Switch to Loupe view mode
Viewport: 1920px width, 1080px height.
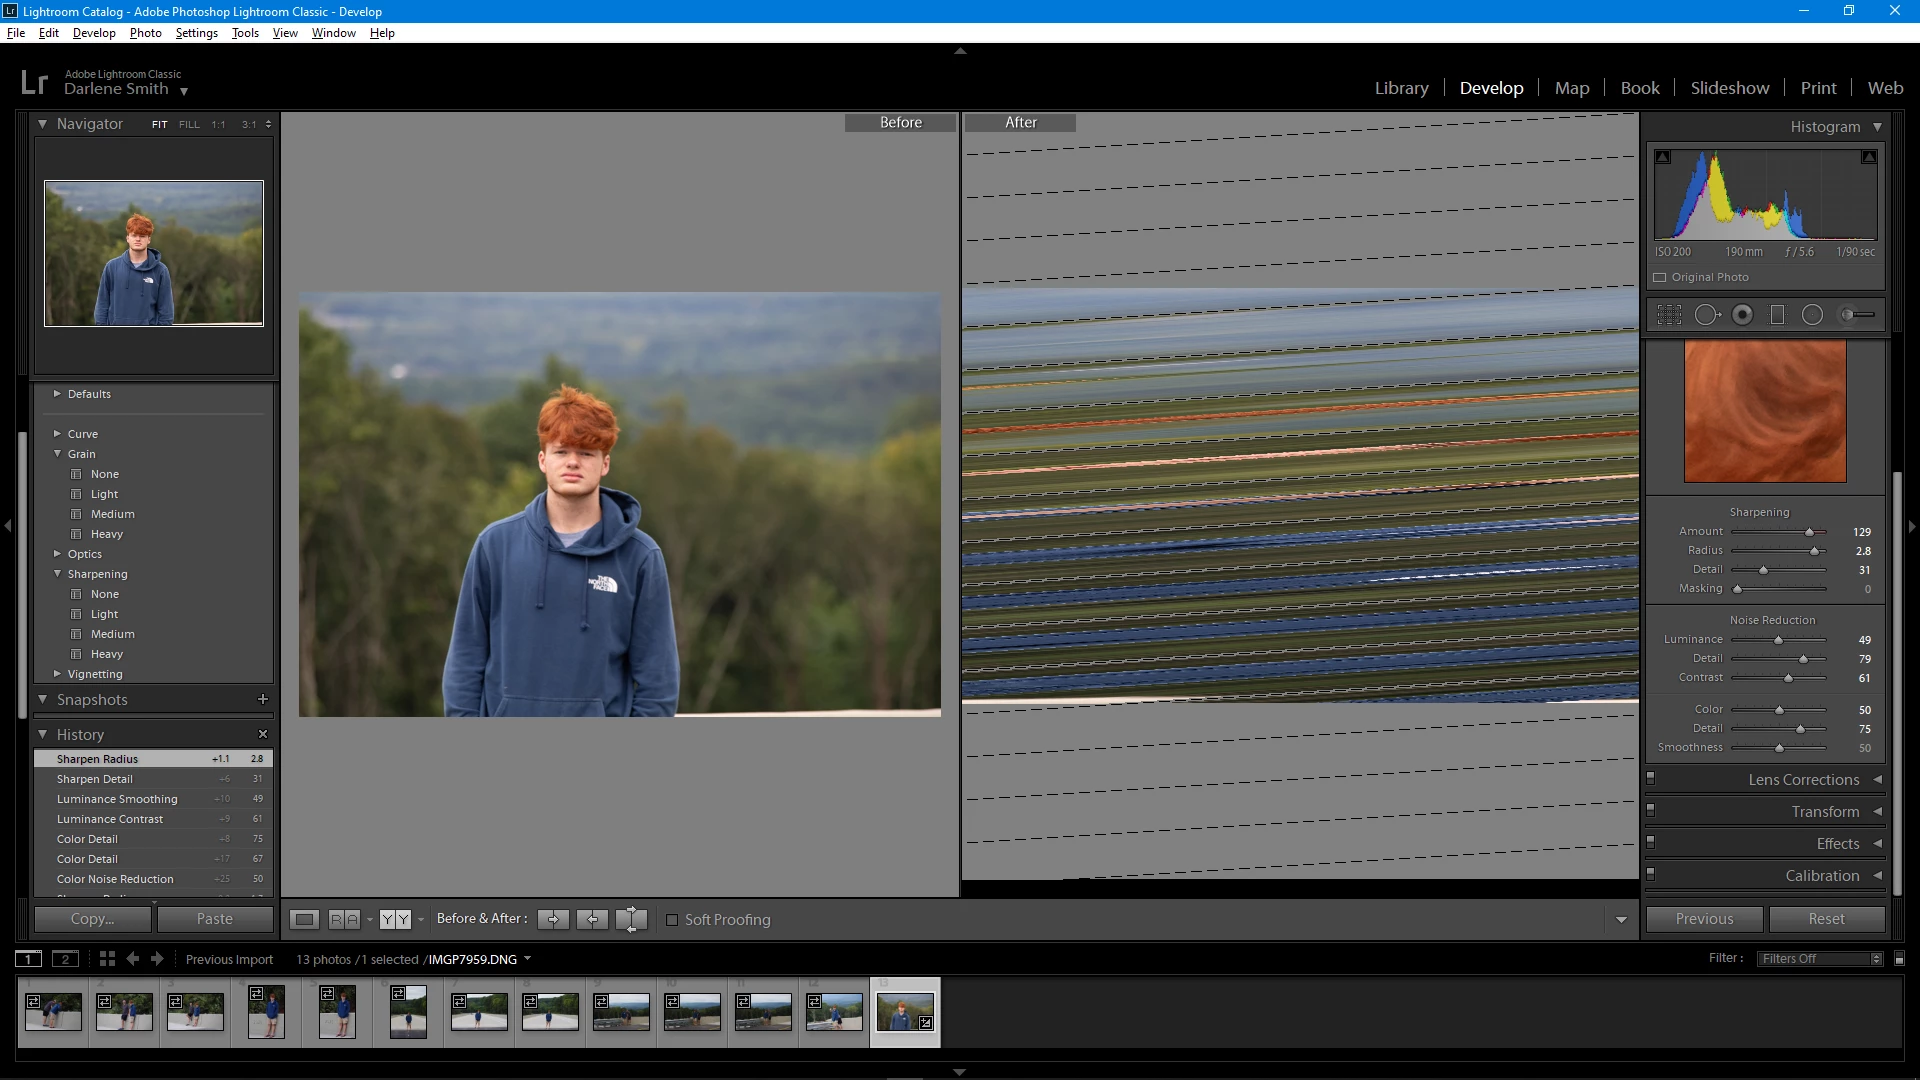click(x=304, y=919)
